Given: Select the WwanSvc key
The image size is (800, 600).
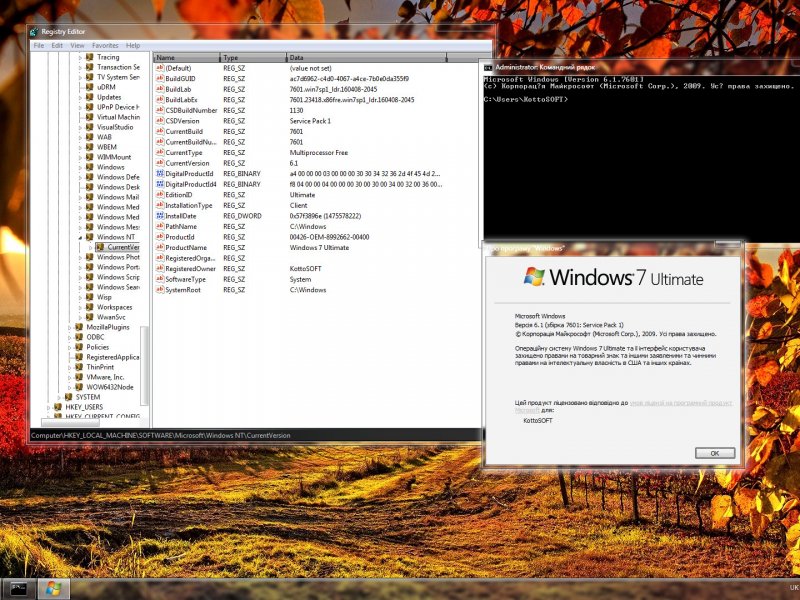Looking at the screenshot, I should pyautogui.click(x=111, y=317).
